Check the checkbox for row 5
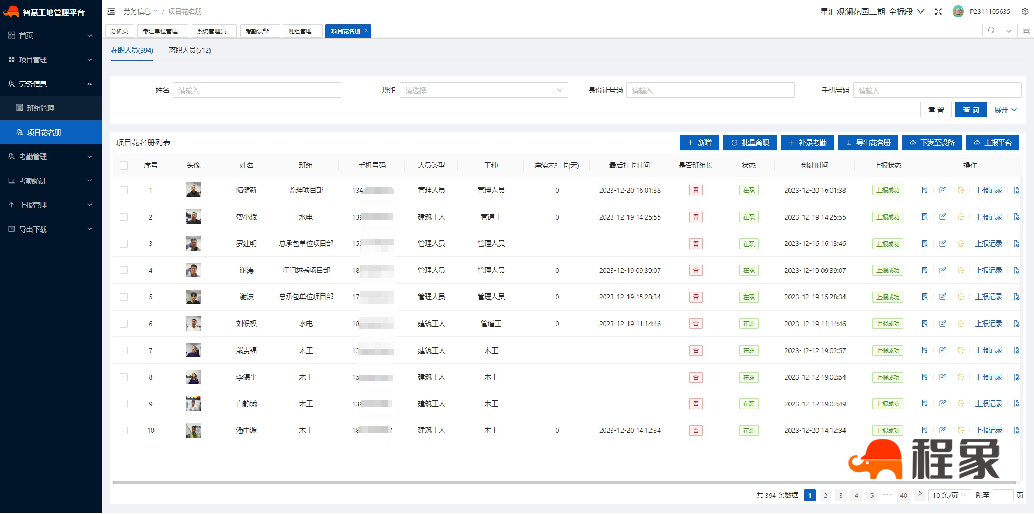 [x=123, y=297]
